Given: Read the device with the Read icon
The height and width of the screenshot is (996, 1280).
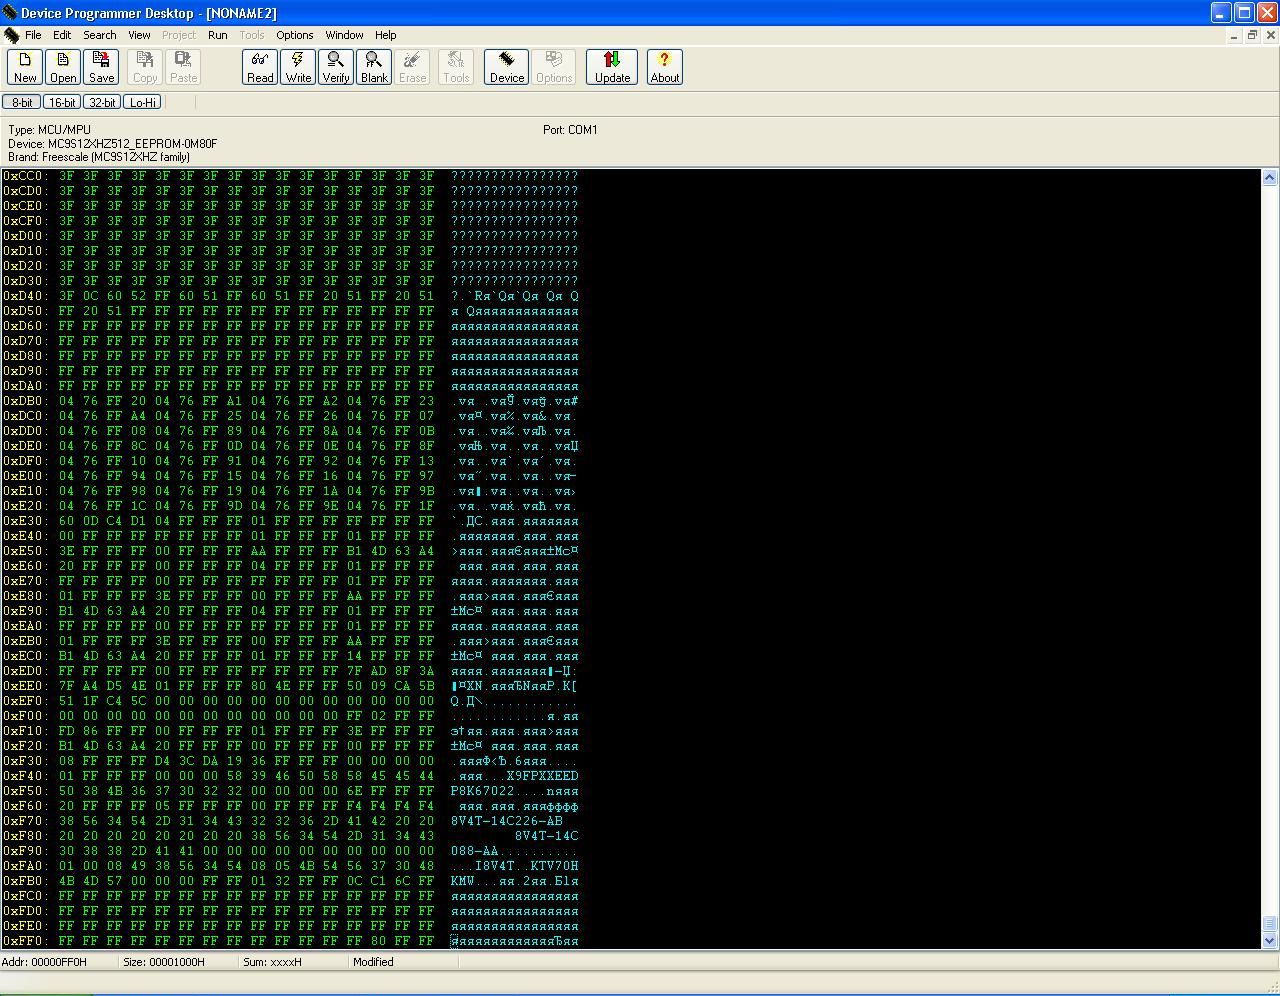Looking at the screenshot, I should [260, 67].
